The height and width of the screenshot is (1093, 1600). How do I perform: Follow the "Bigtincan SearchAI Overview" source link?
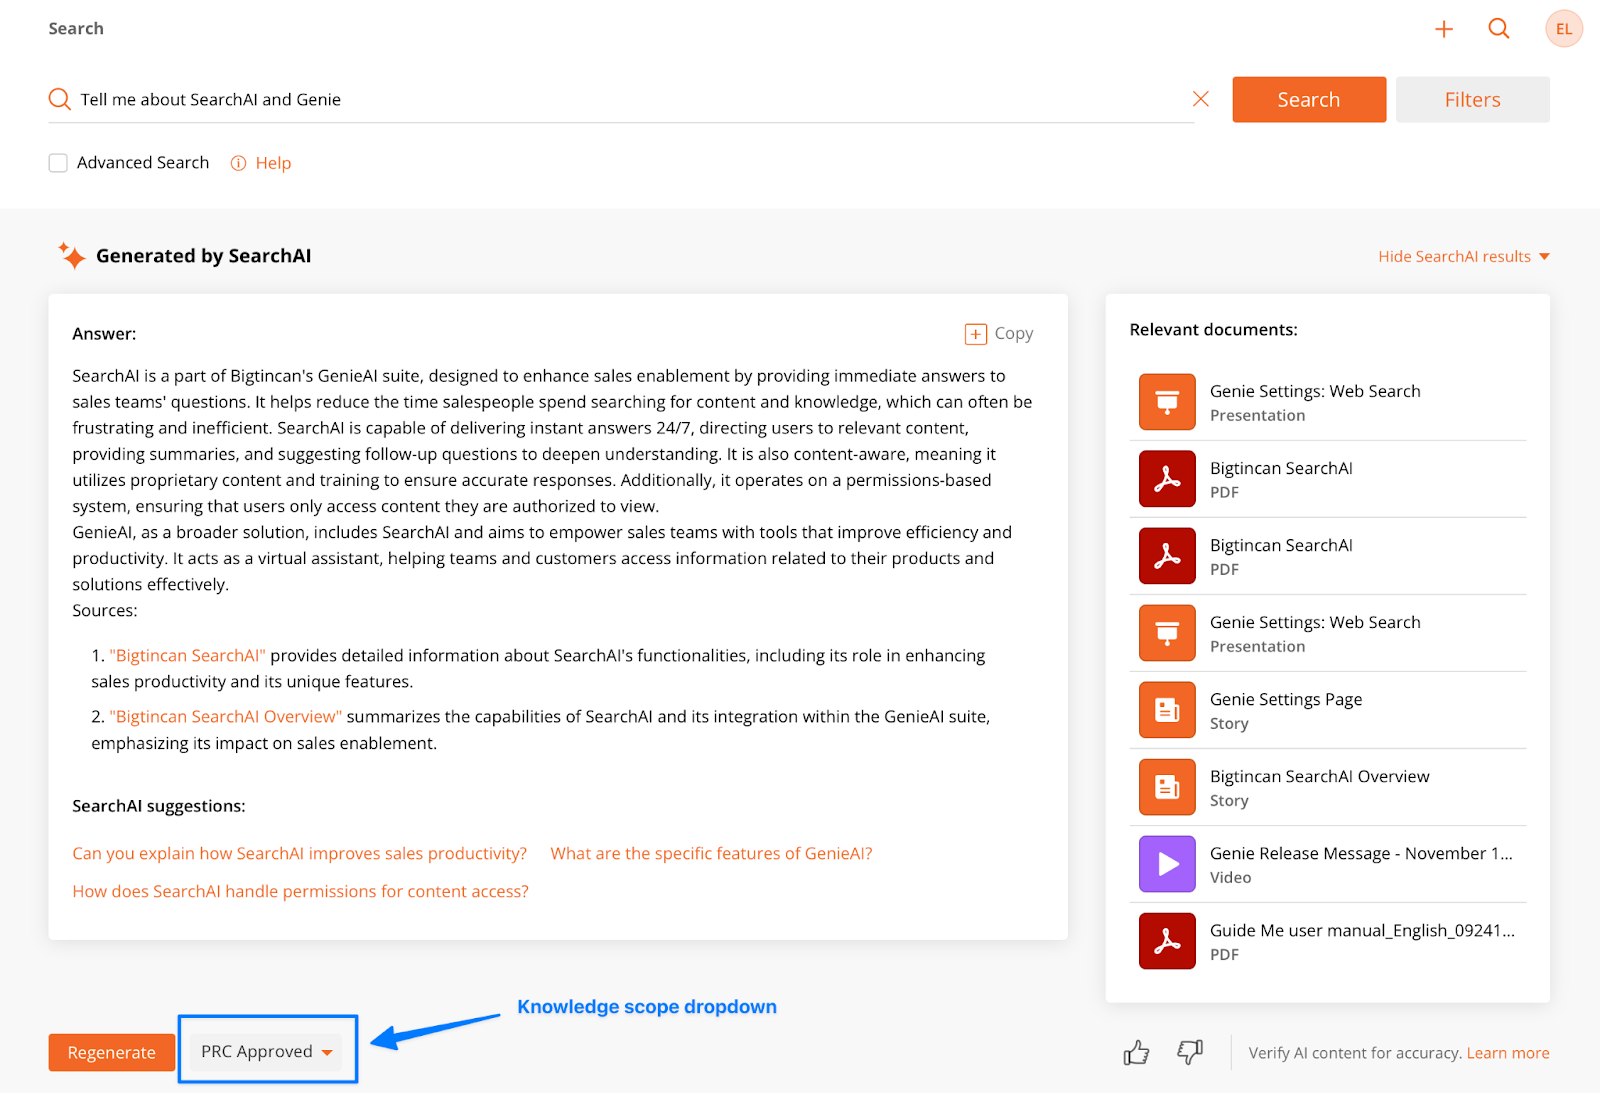[x=226, y=717]
